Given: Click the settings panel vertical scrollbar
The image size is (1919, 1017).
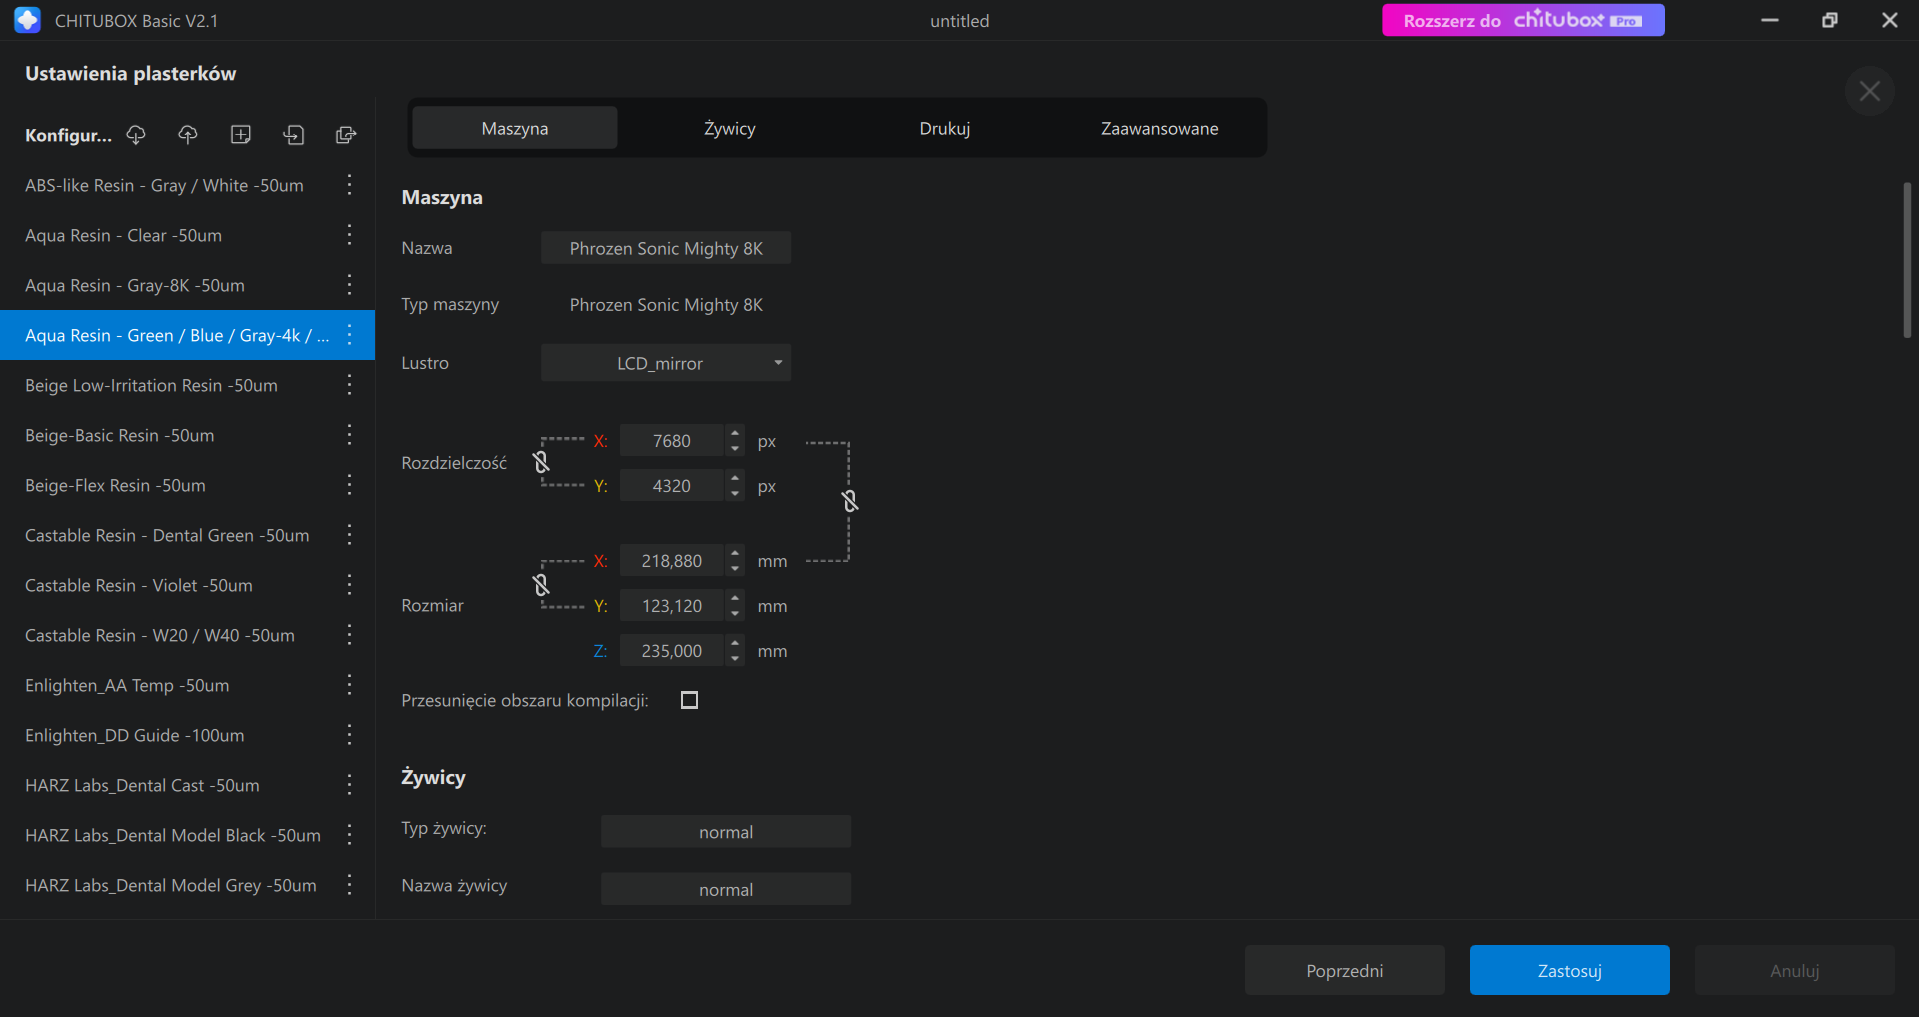Looking at the screenshot, I should pyautogui.click(x=1907, y=260).
